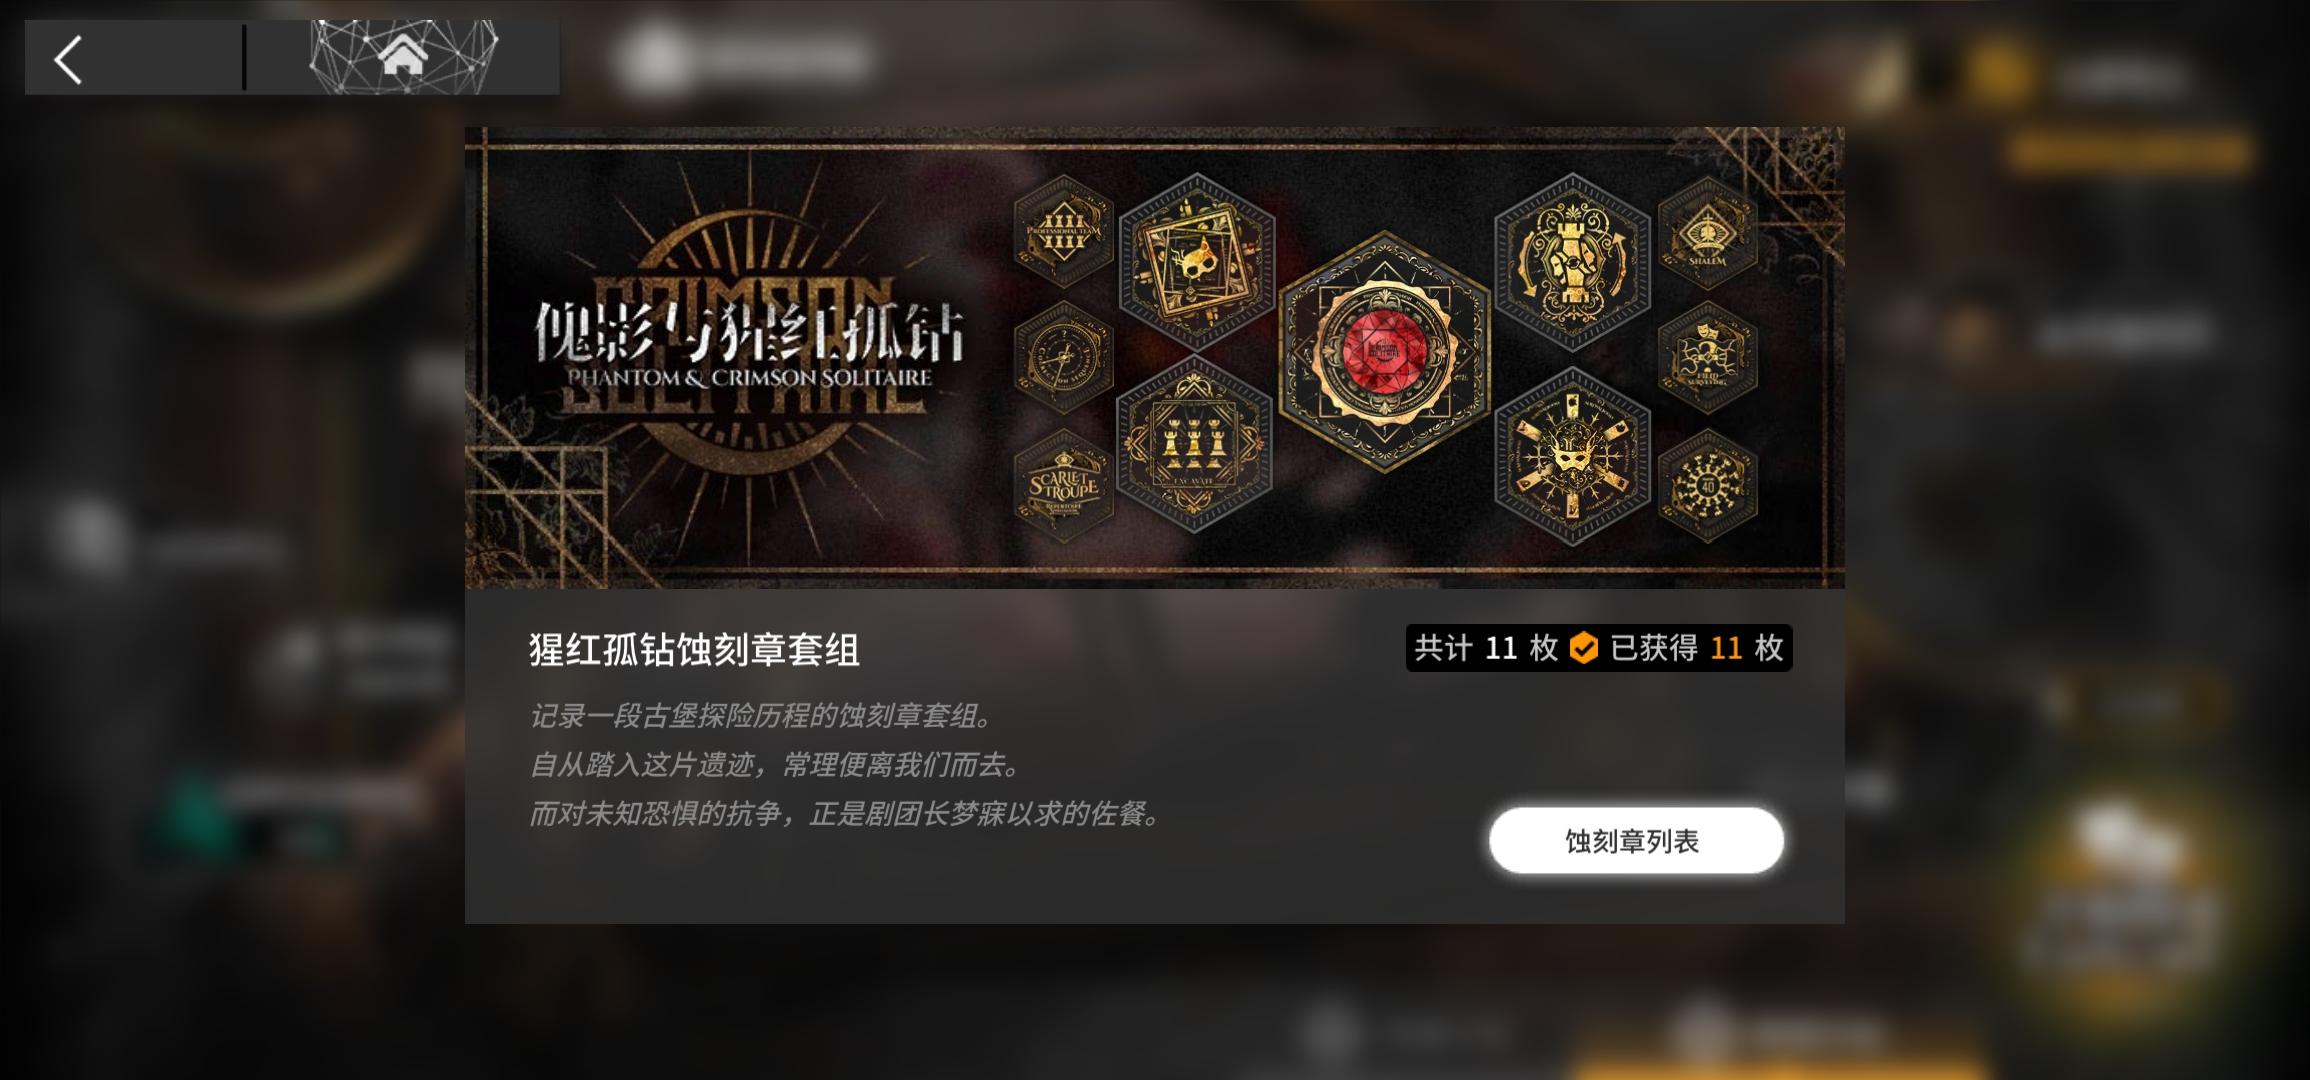Select the golden skull card medal

click(x=1196, y=262)
